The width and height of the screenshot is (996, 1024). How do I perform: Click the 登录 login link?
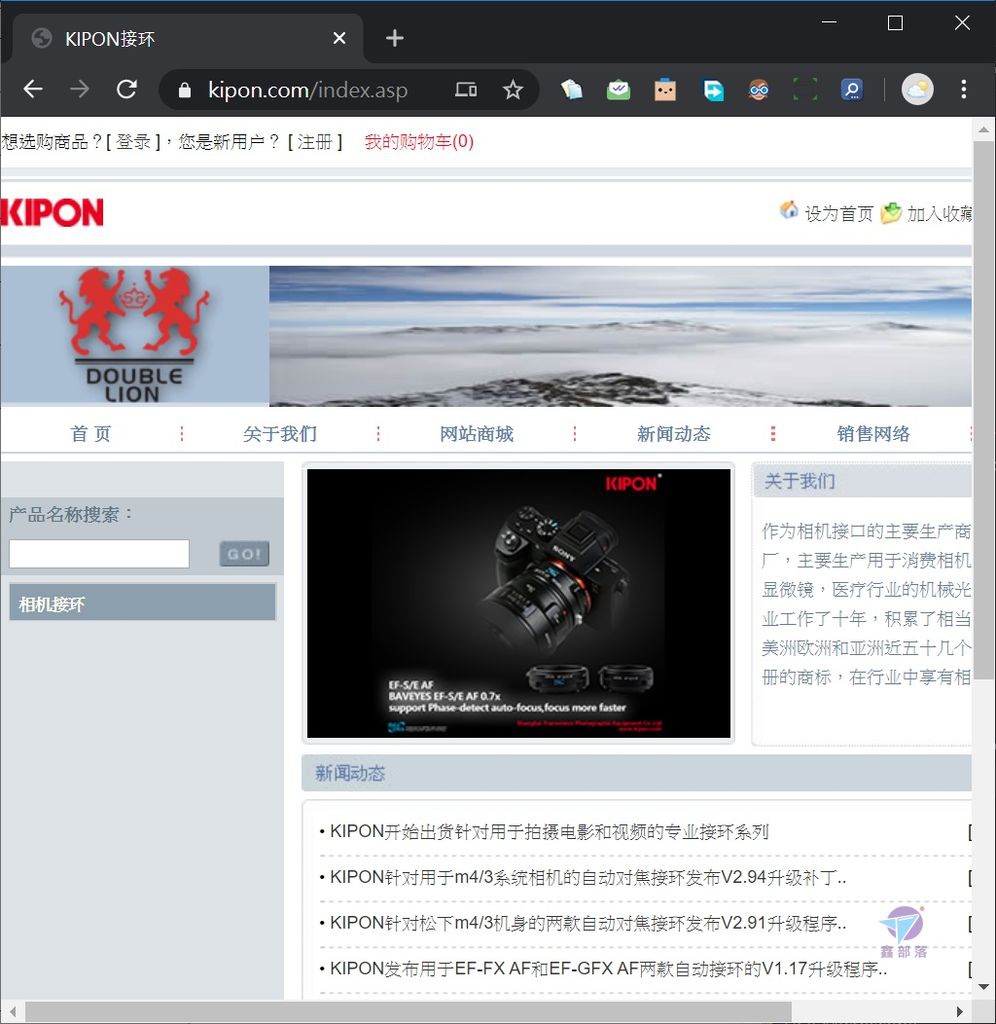point(134,142)
